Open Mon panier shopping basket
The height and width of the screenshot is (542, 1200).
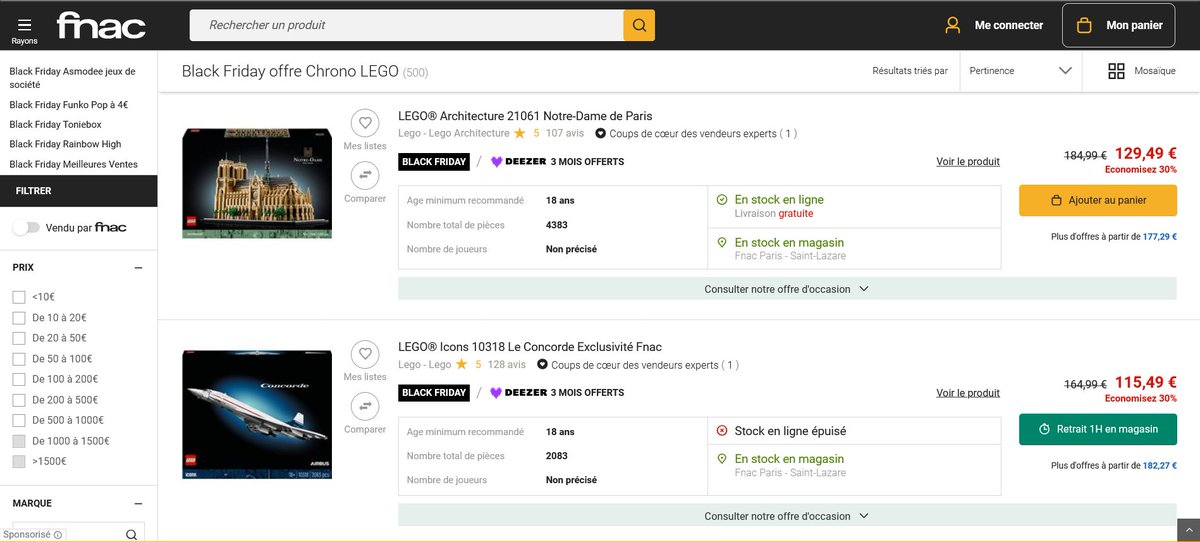coord(1119,25)
